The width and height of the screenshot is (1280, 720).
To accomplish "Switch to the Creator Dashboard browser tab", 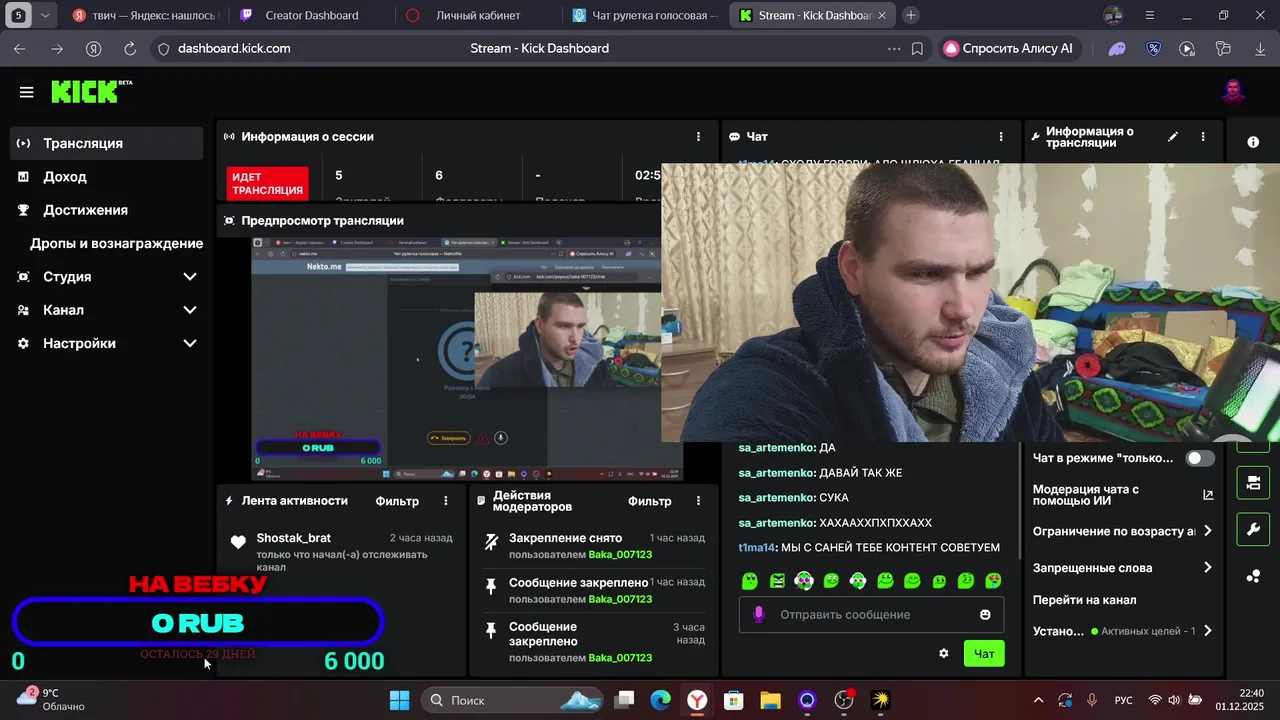I will (x=311, y=15).
